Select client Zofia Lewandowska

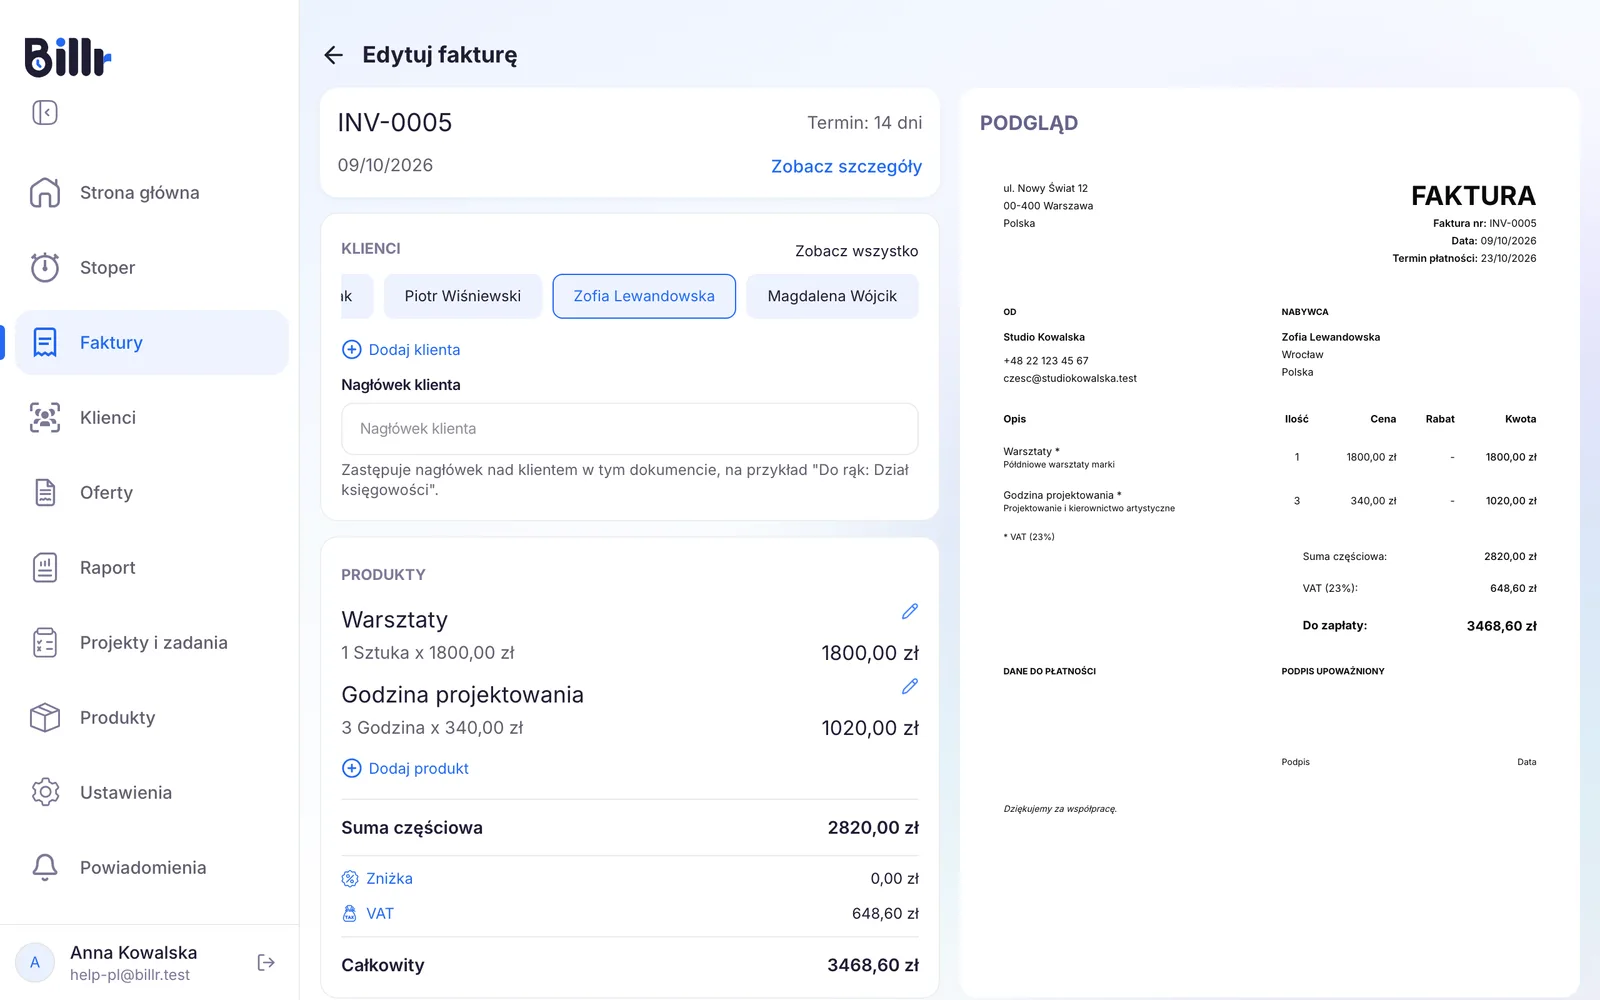tap(644, 296)
